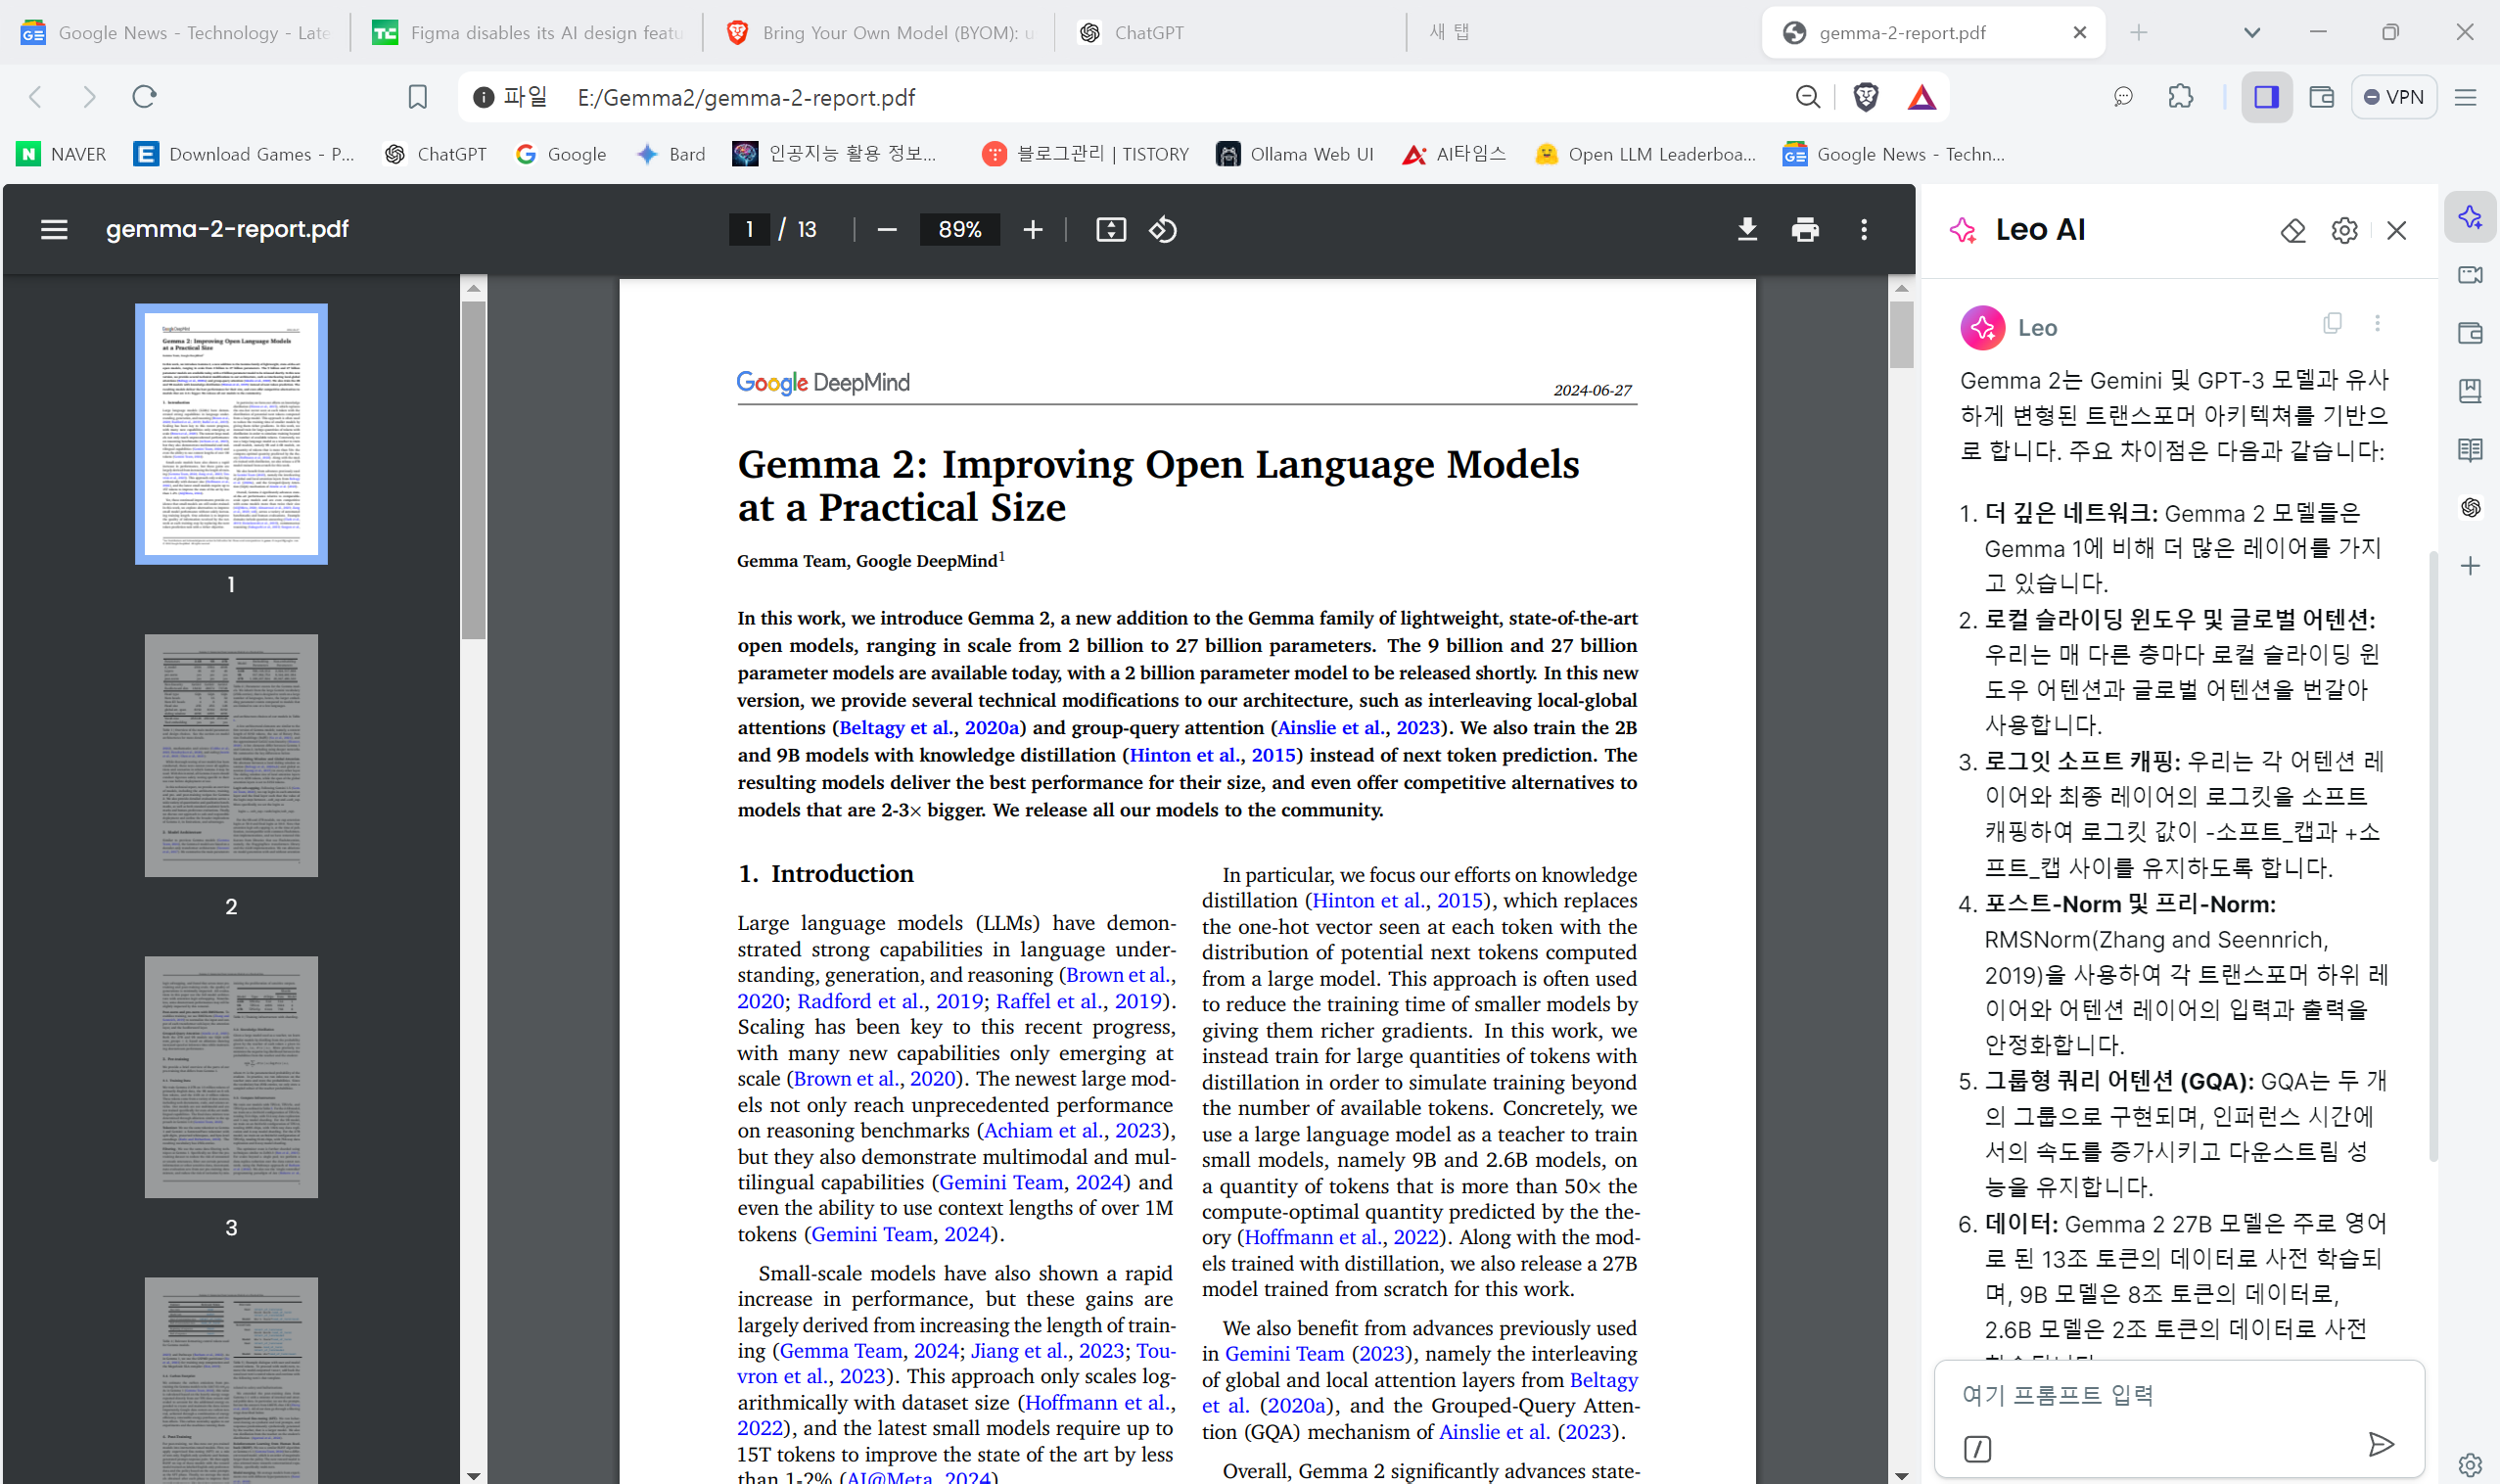Open the ChatGPT sidebar shortcut
Viewport: 2500px width, 1484px height.
coord(2470,508)
